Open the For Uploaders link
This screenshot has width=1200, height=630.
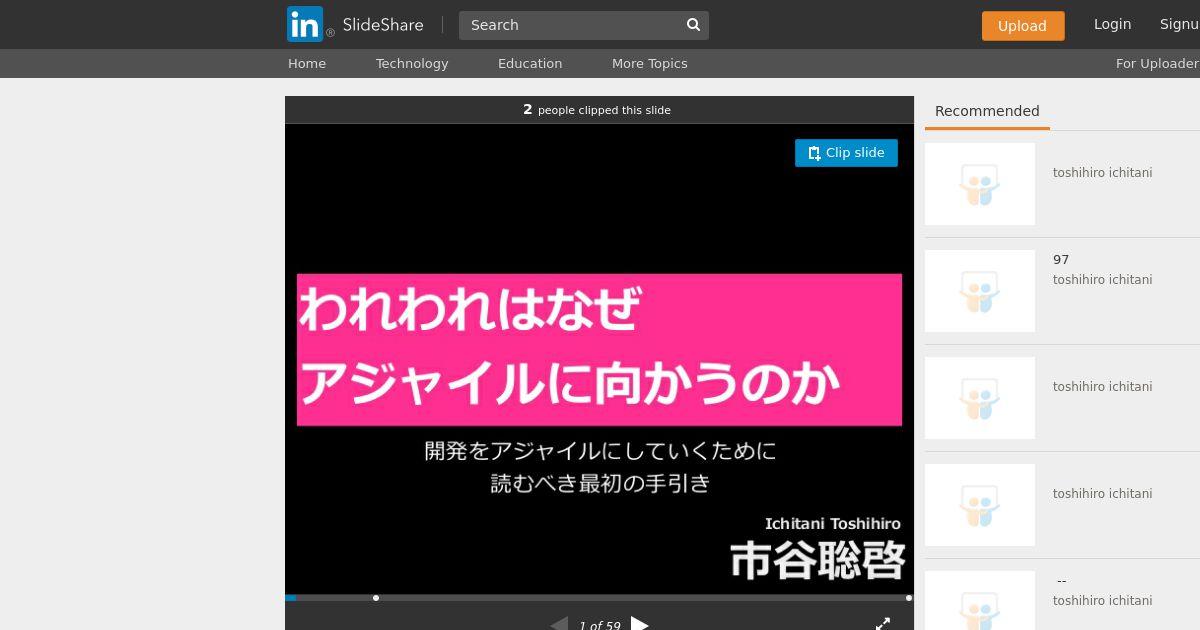(1158, 63)
